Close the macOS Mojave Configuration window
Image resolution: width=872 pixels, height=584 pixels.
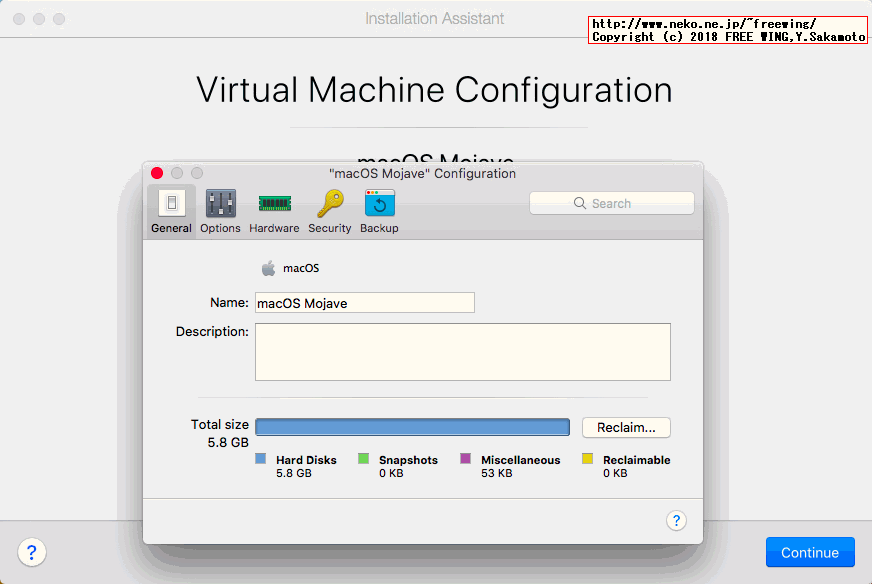point(157,173)
